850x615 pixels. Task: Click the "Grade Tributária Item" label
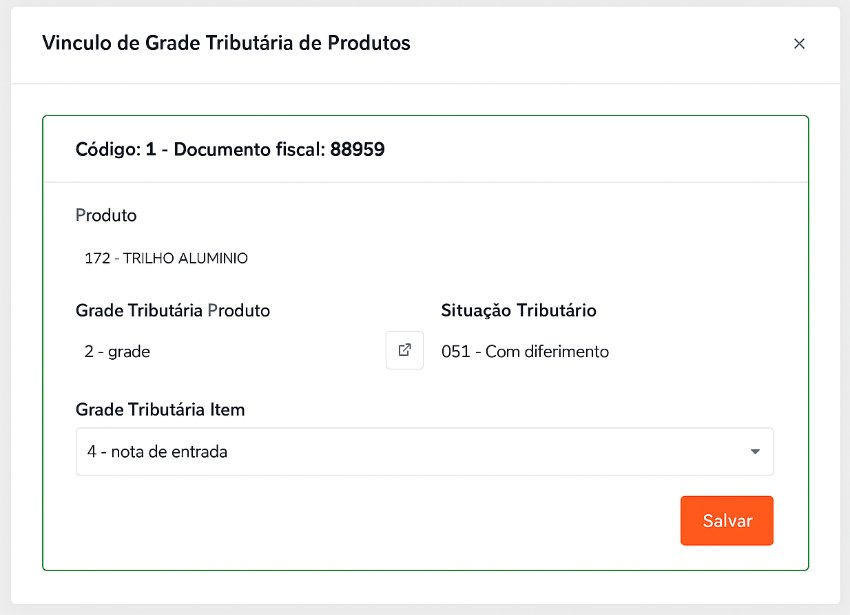pos(160,409)
